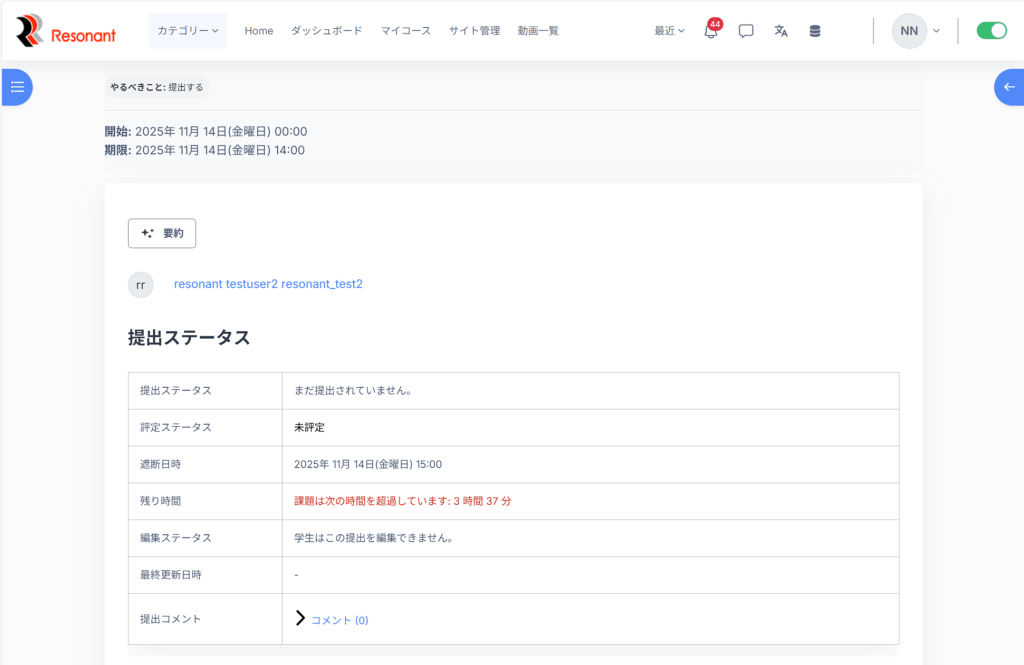
Task: Click the NN profile avatar
Action: pos(908,31)
